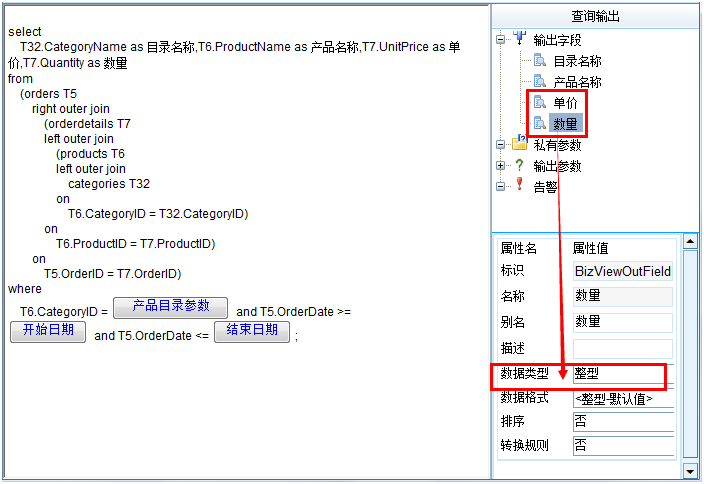
Task: Click the 结束日期 parameter button
Action: 252,331
